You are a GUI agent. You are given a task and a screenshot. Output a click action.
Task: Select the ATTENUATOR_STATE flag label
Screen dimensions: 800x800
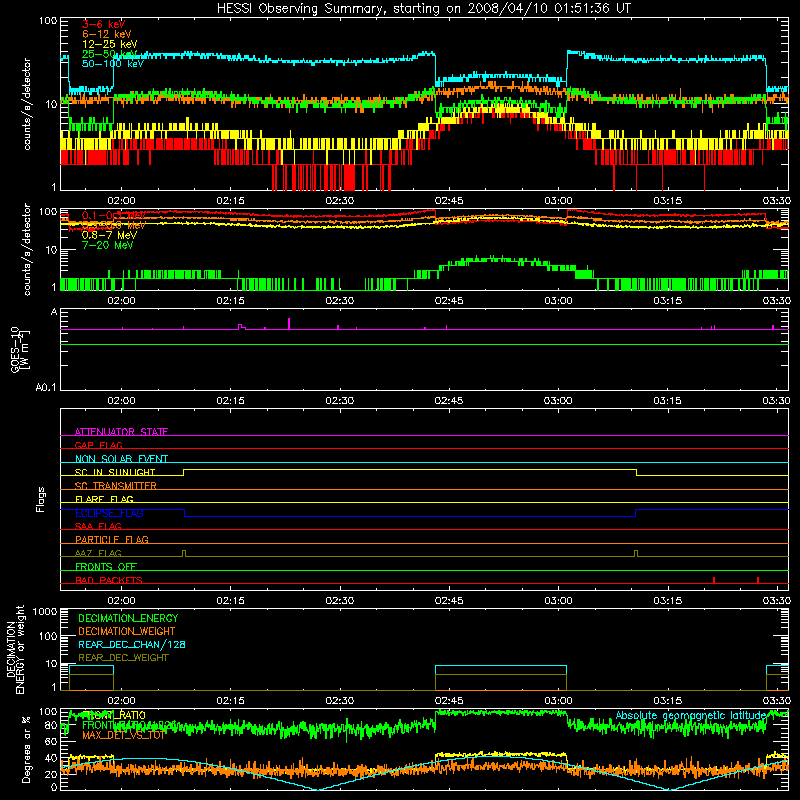pyautogui.click(x=121, y=432)
